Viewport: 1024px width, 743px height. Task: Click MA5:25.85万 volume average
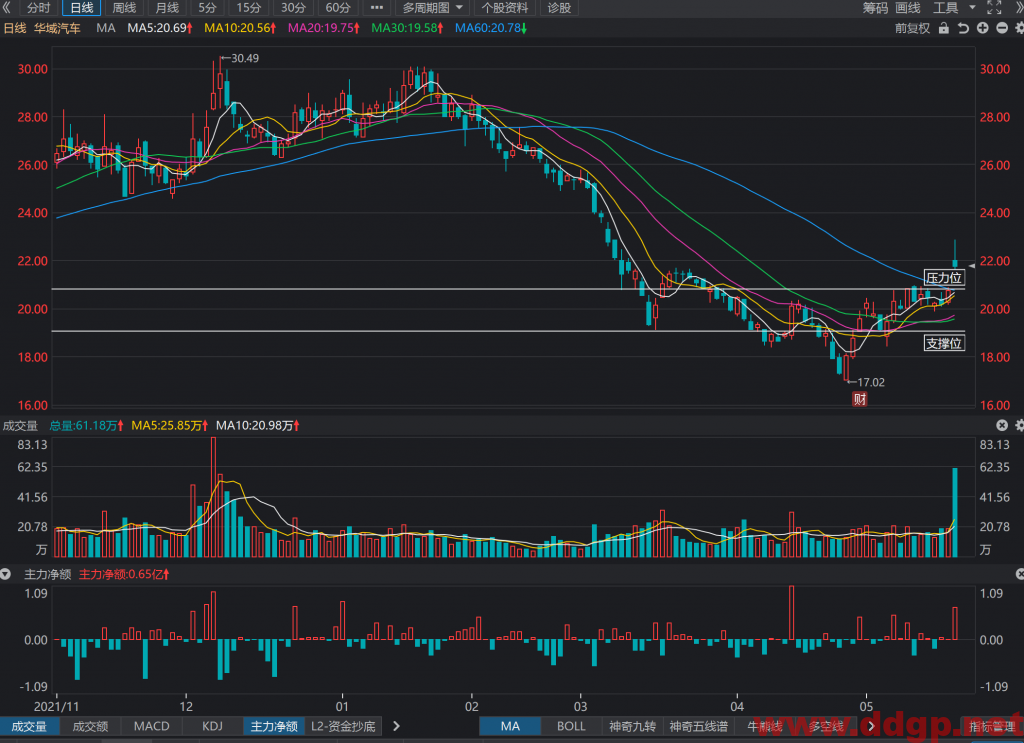click(170, 426)
